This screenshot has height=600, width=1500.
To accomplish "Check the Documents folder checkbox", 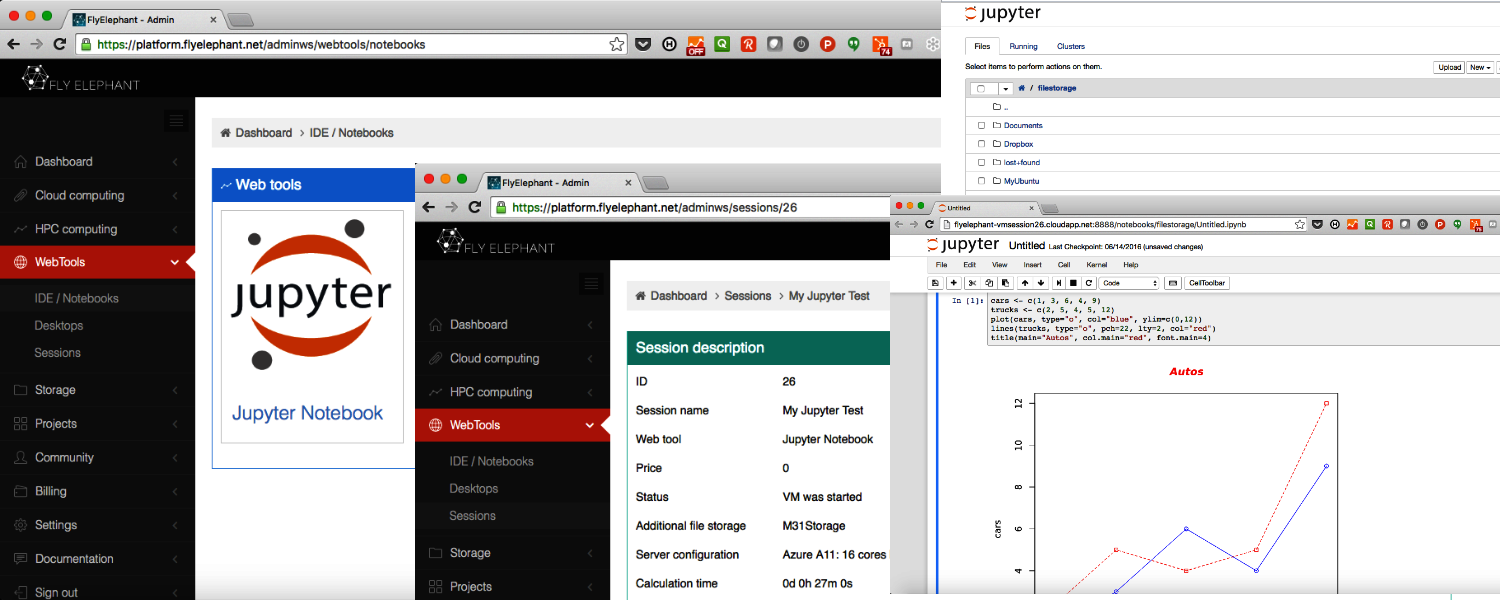I will (980, 125).
